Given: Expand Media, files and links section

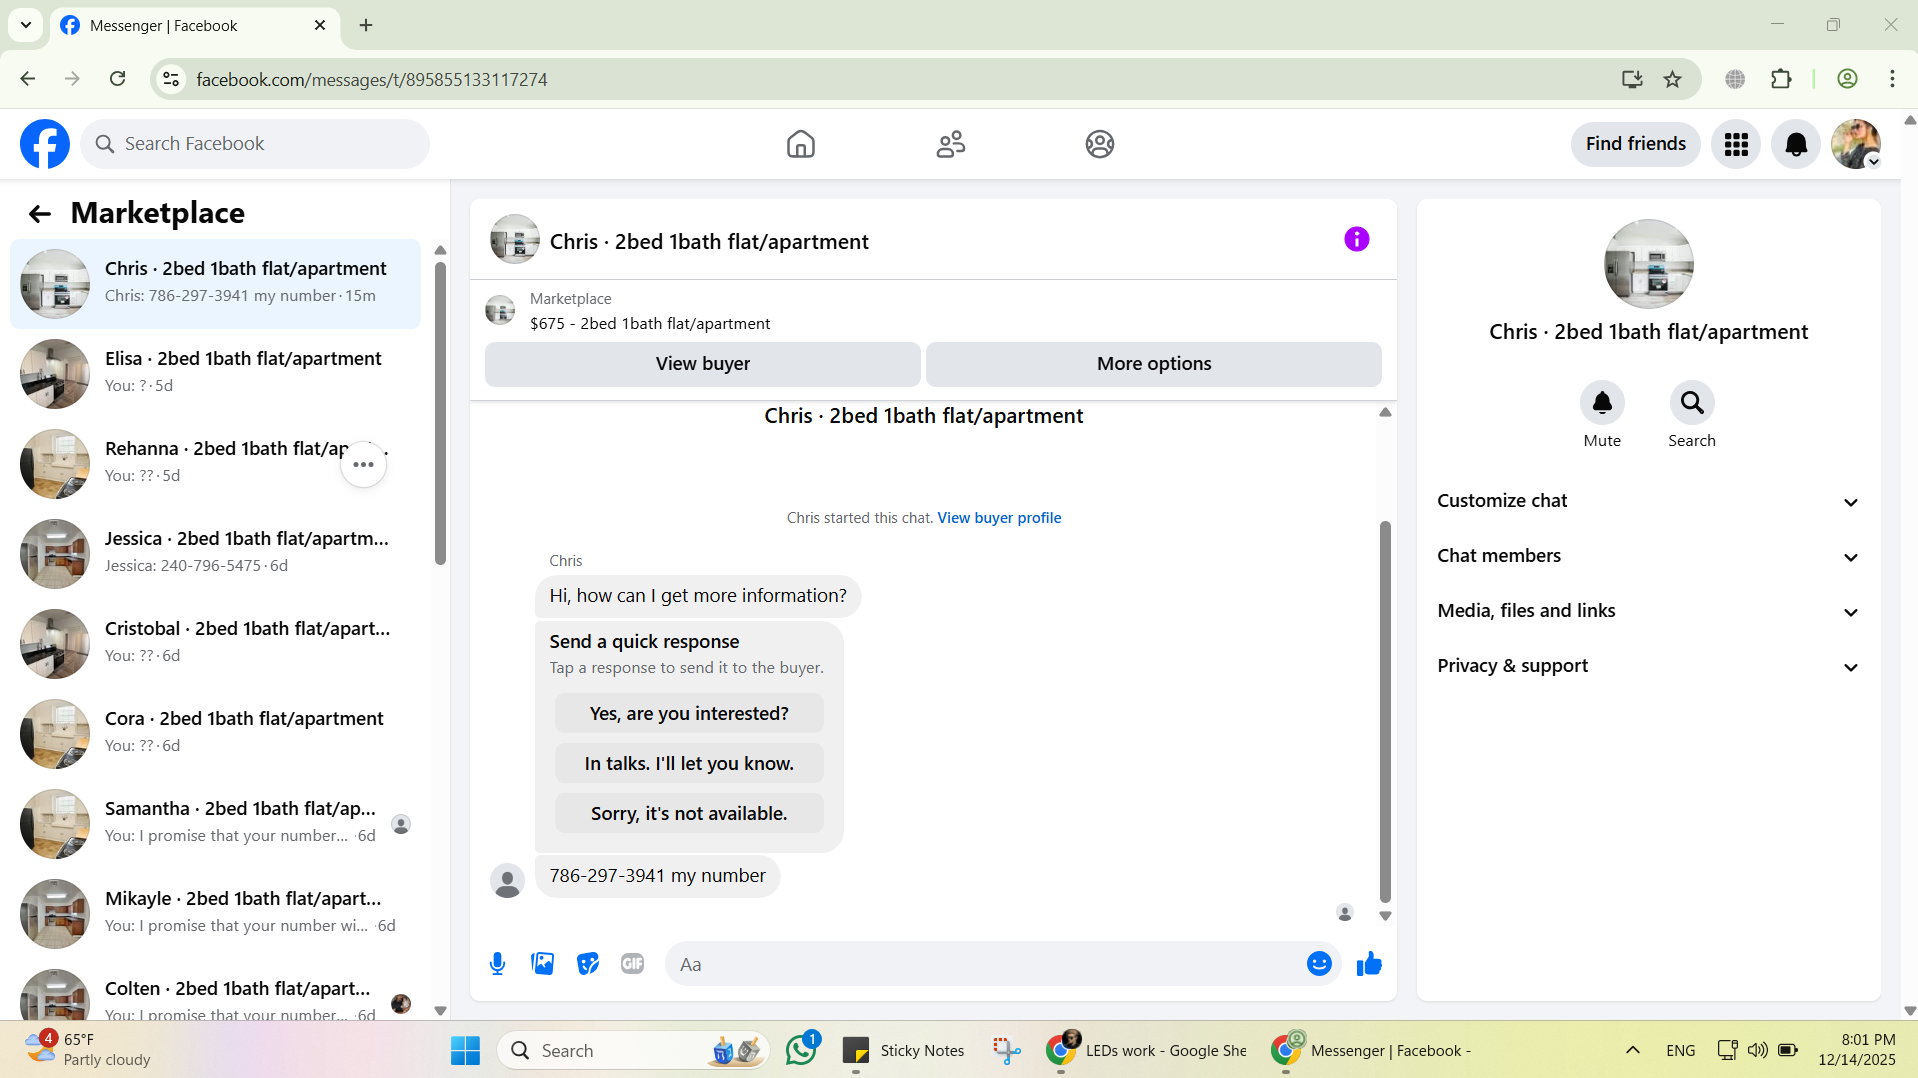Looking at the screenshot, I should [1648, 611].
